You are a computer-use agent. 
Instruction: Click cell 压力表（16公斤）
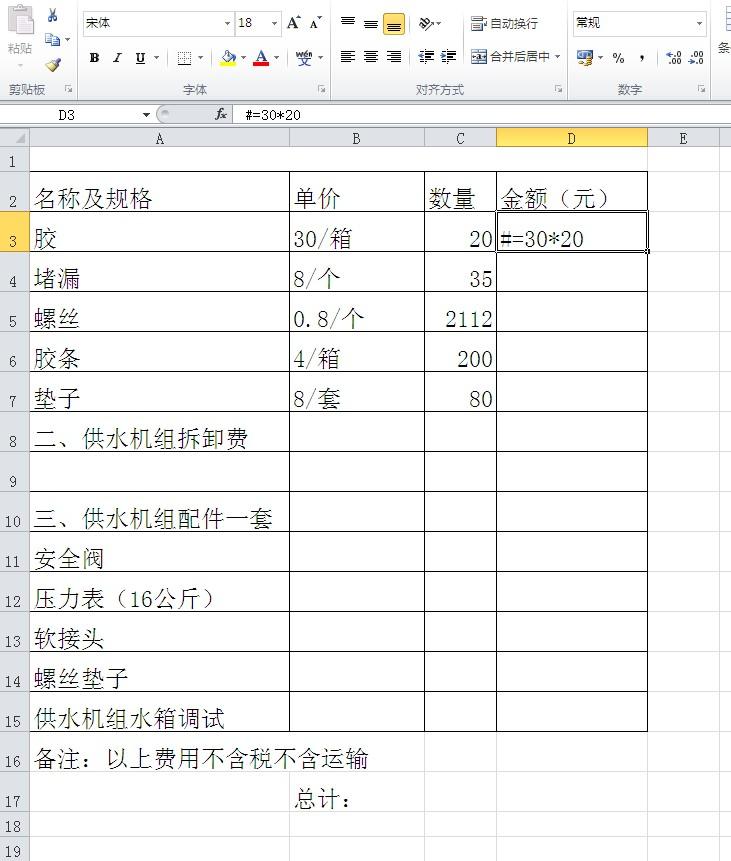(159, 592)
